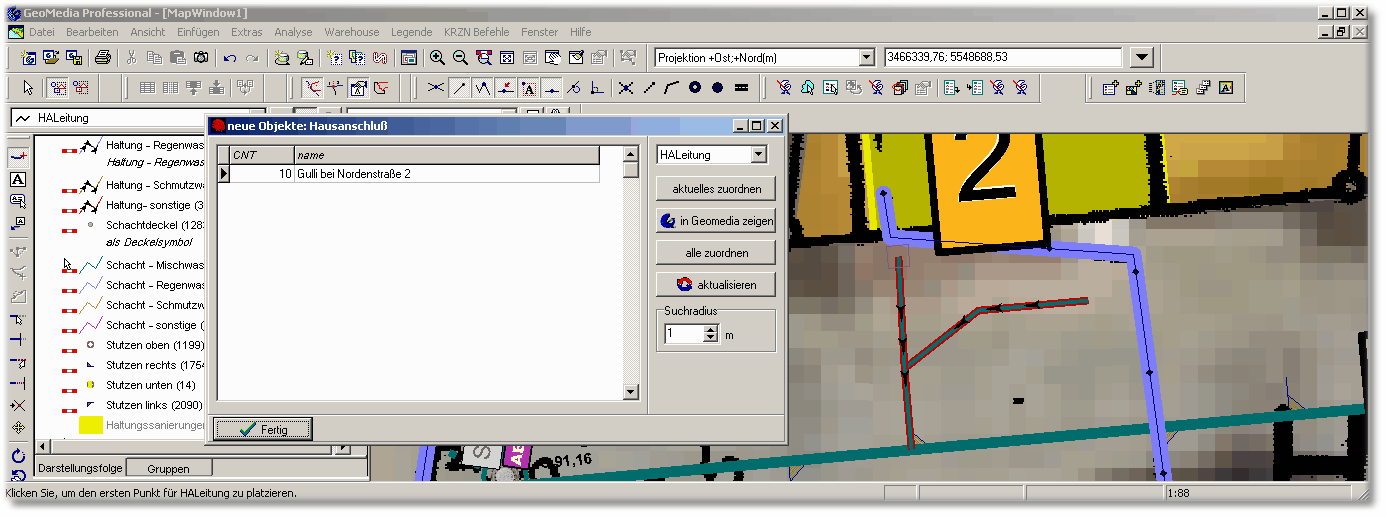This screenshot has height=517, width=1386.
Task: Click the Suchradius value input field
Action: [x=683, y=334]
